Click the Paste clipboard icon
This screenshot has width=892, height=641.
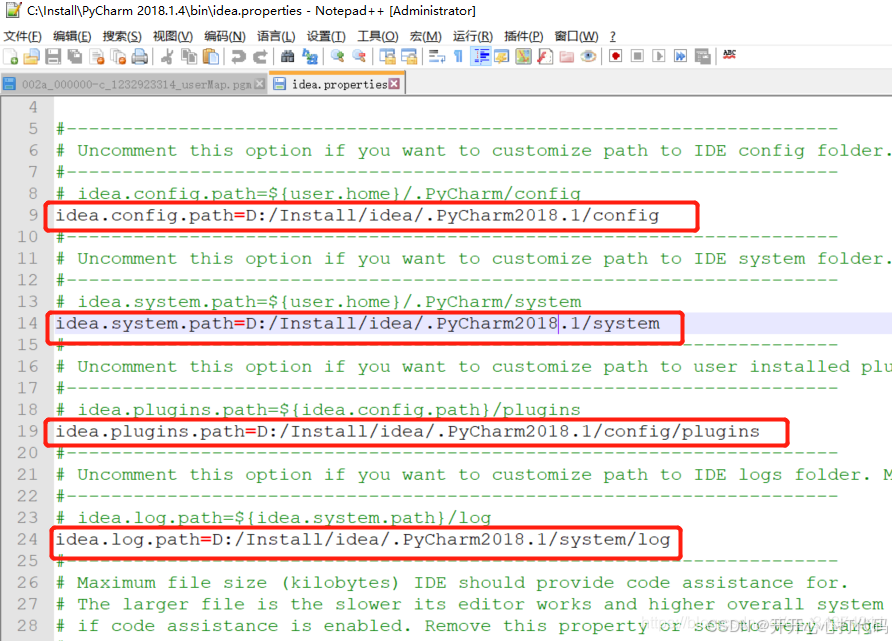(210, 56)
